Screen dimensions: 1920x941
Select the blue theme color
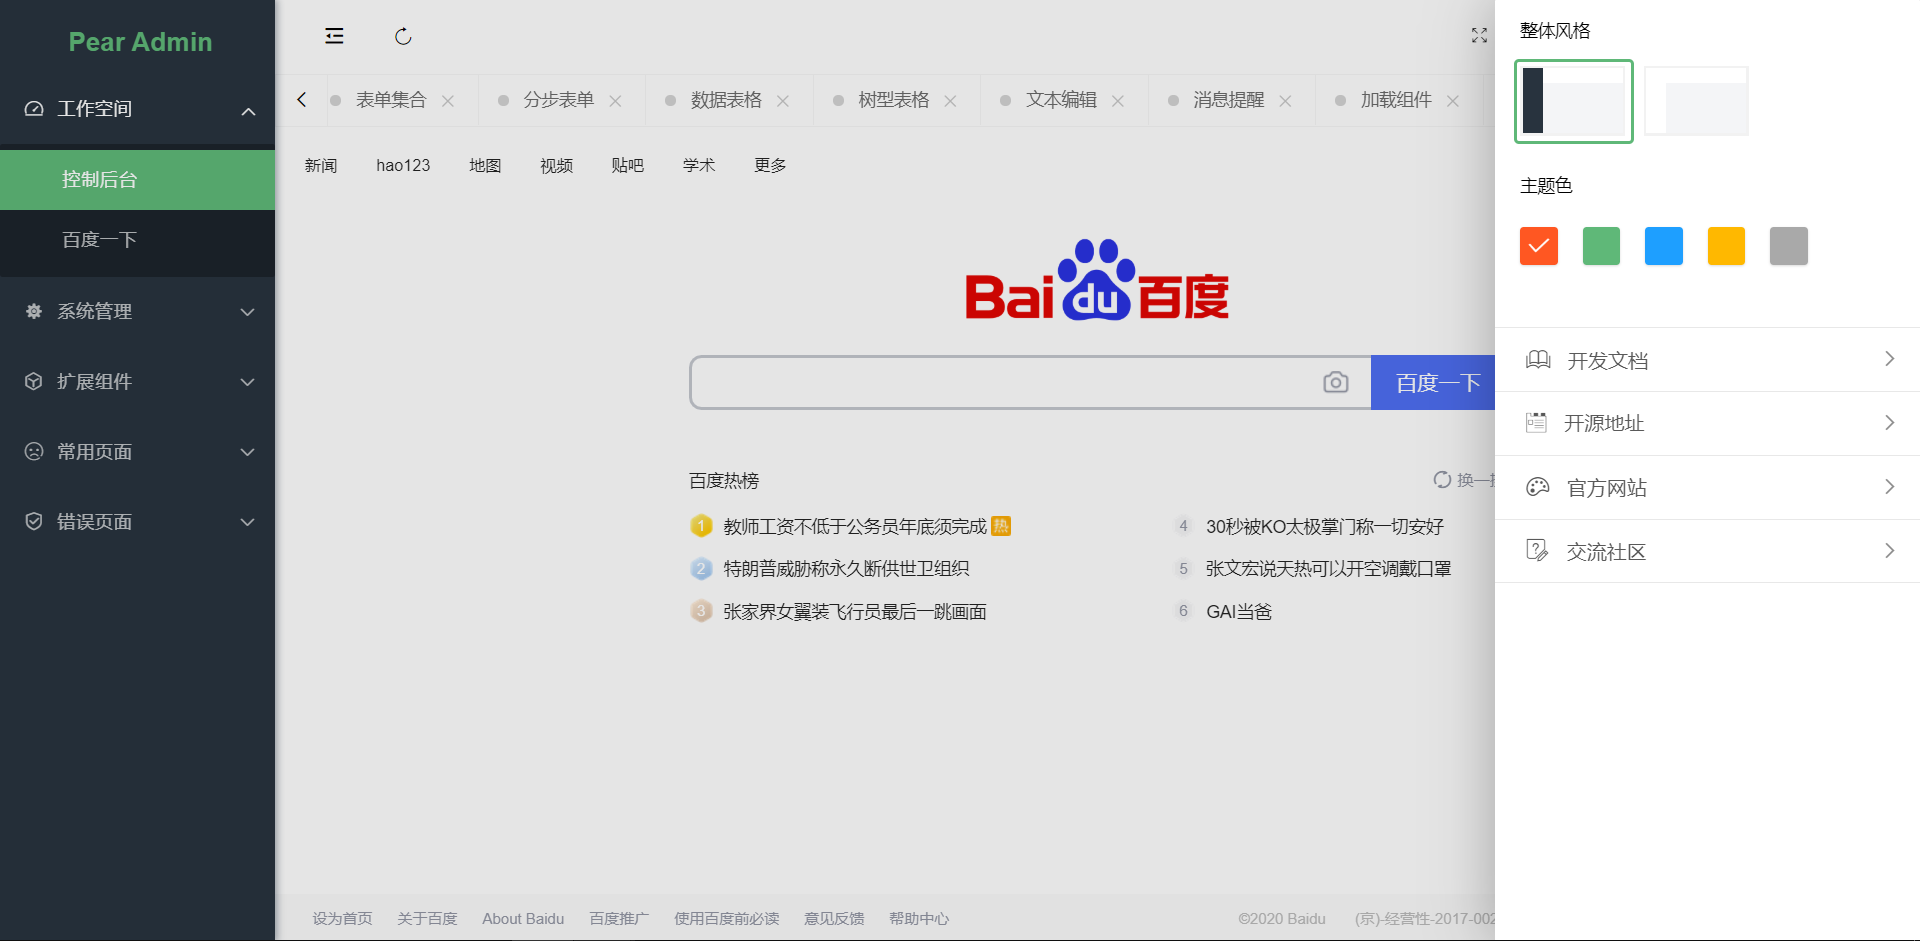1663,246
